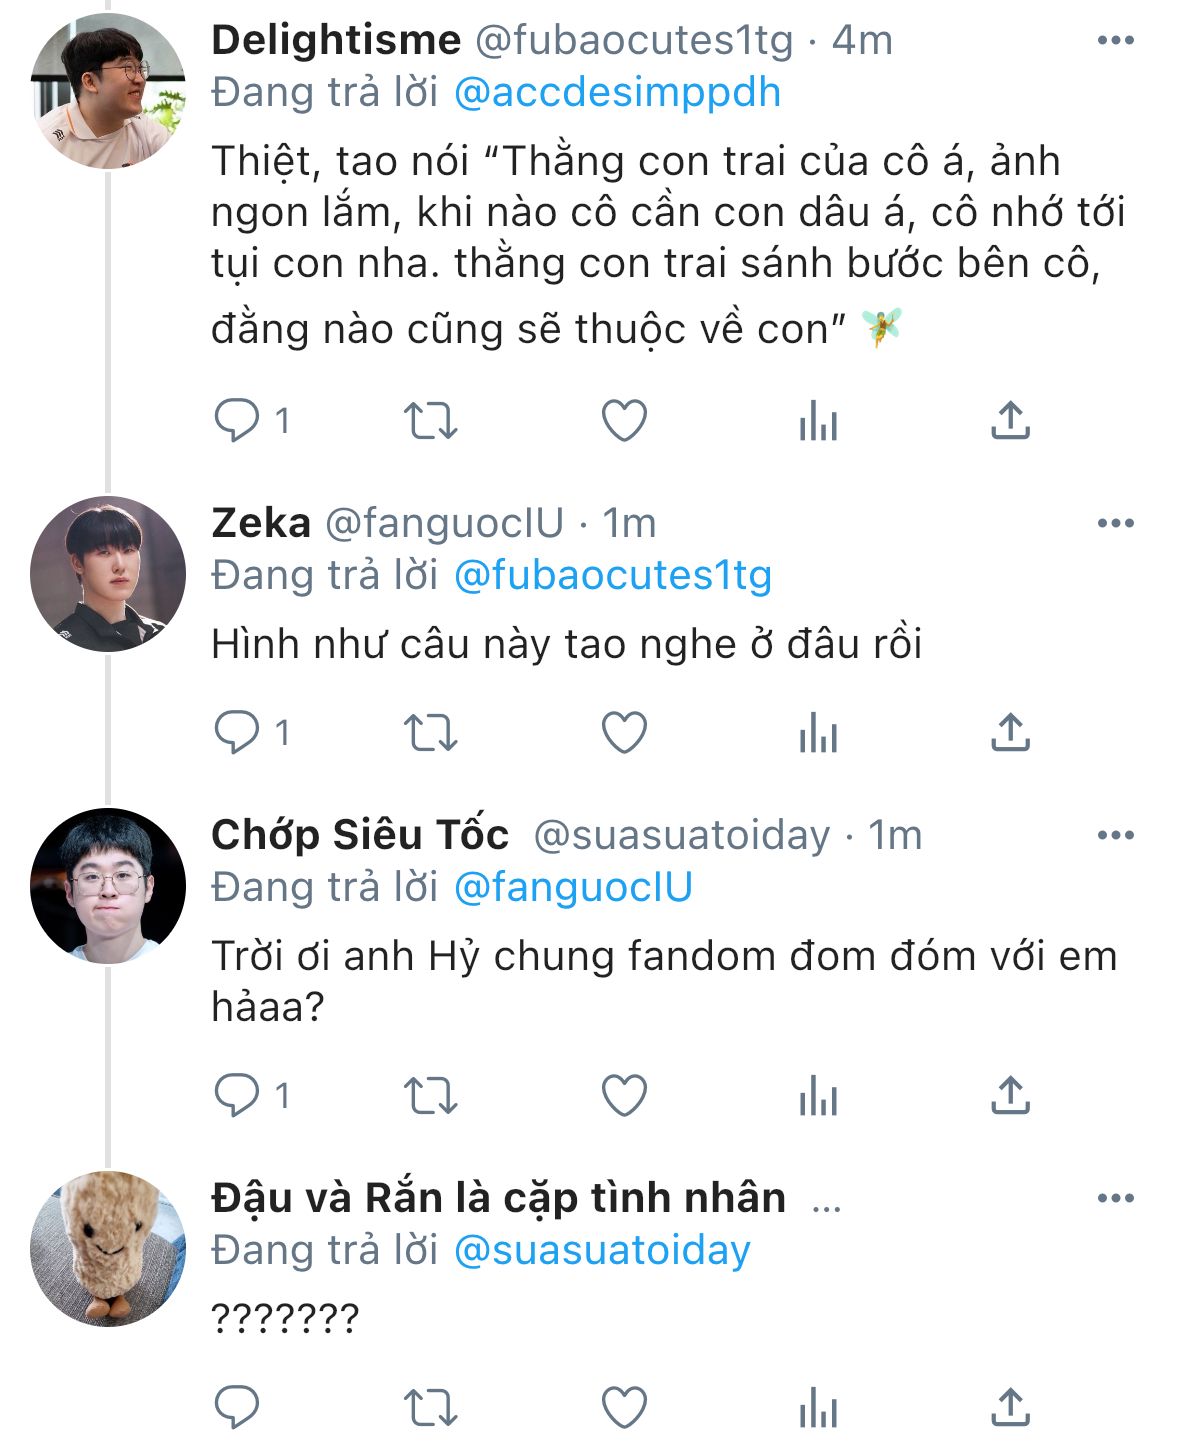This screenshot has height=1442, width=1179.
Task: Share Delightisme's tweet
Action: [1010, 421]
